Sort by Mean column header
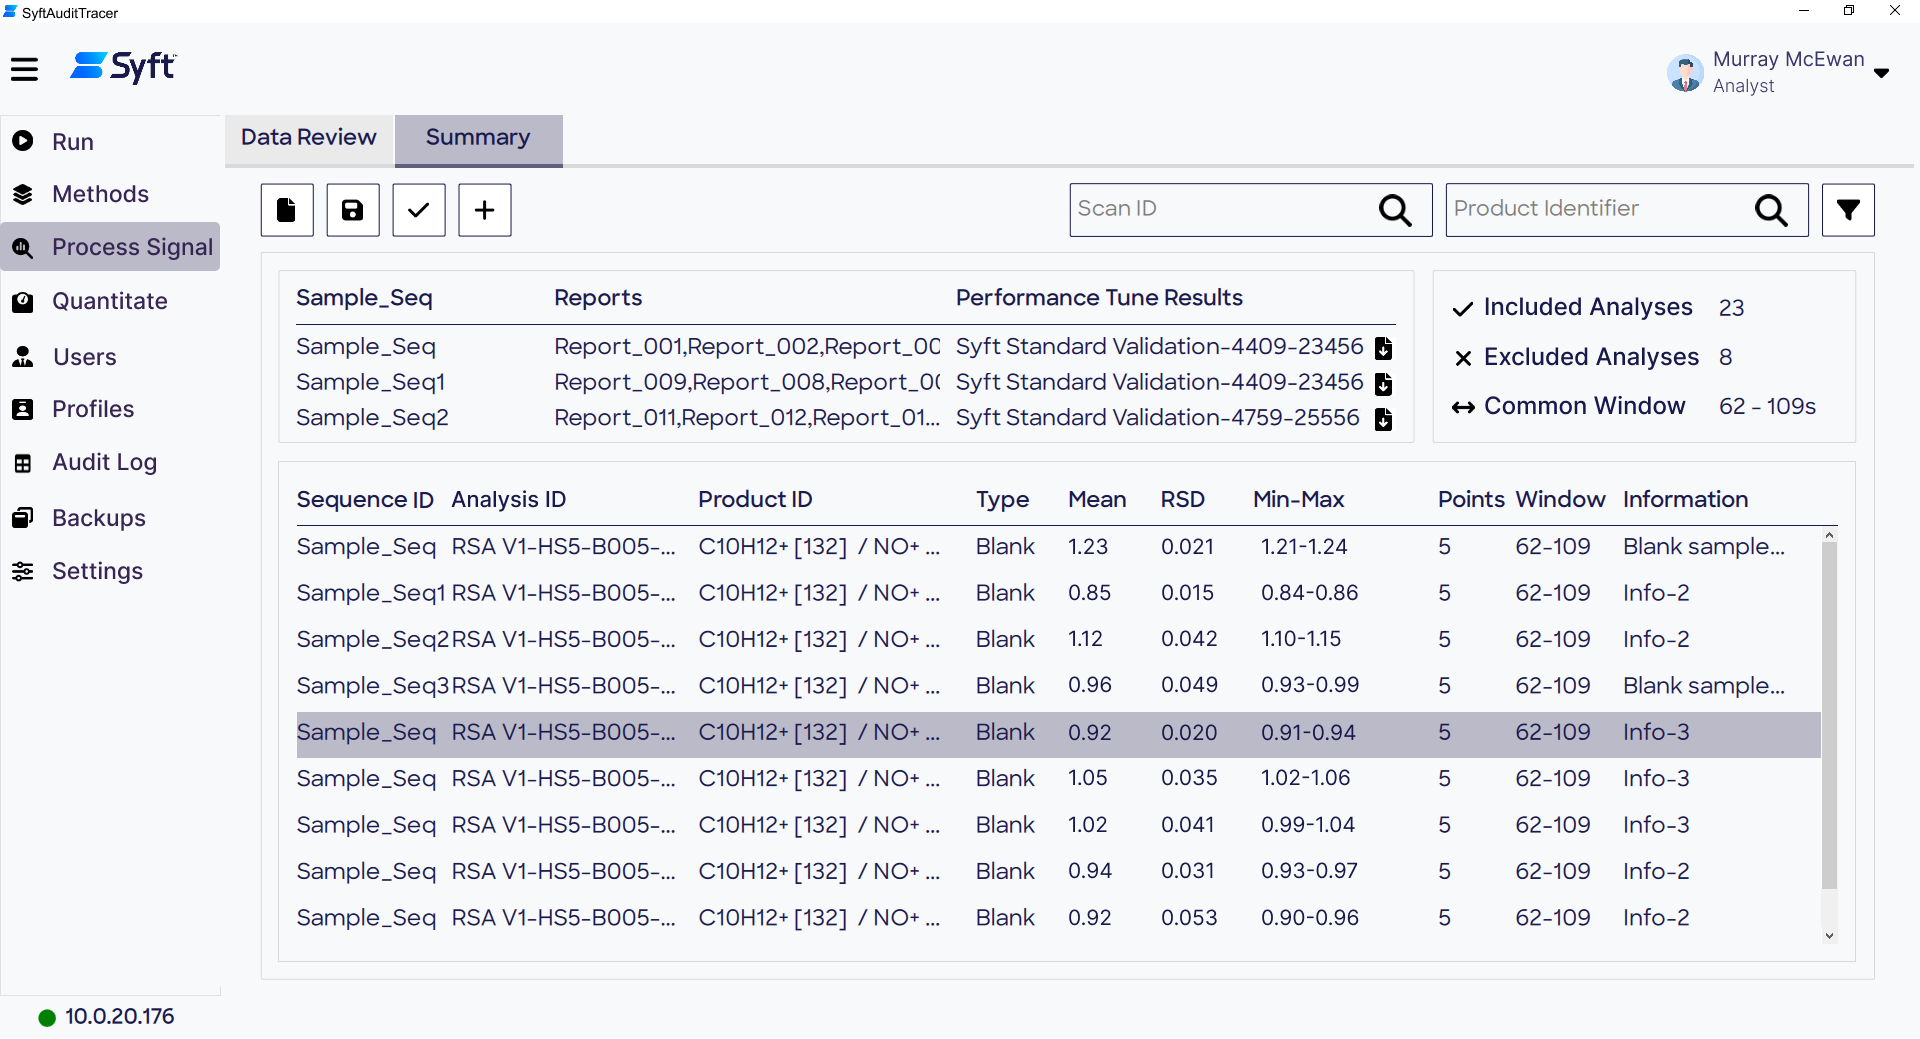 coord(1097,500)
